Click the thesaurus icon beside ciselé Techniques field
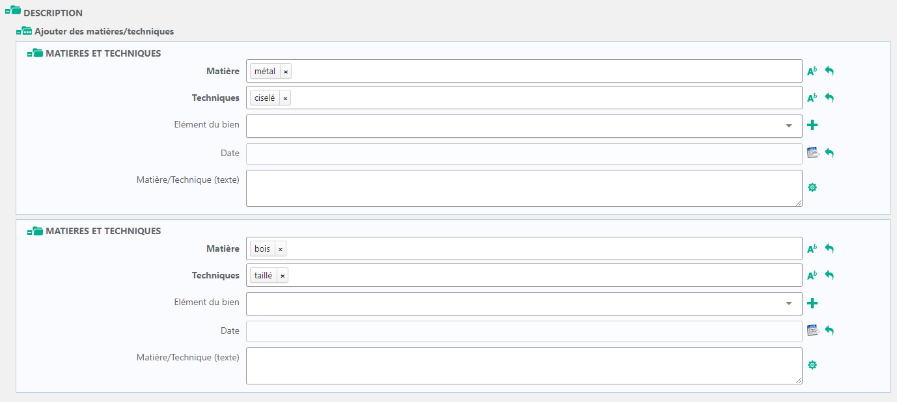Viewport: 897px width, 402px height. pyautogui.click(x=813, y=98)
